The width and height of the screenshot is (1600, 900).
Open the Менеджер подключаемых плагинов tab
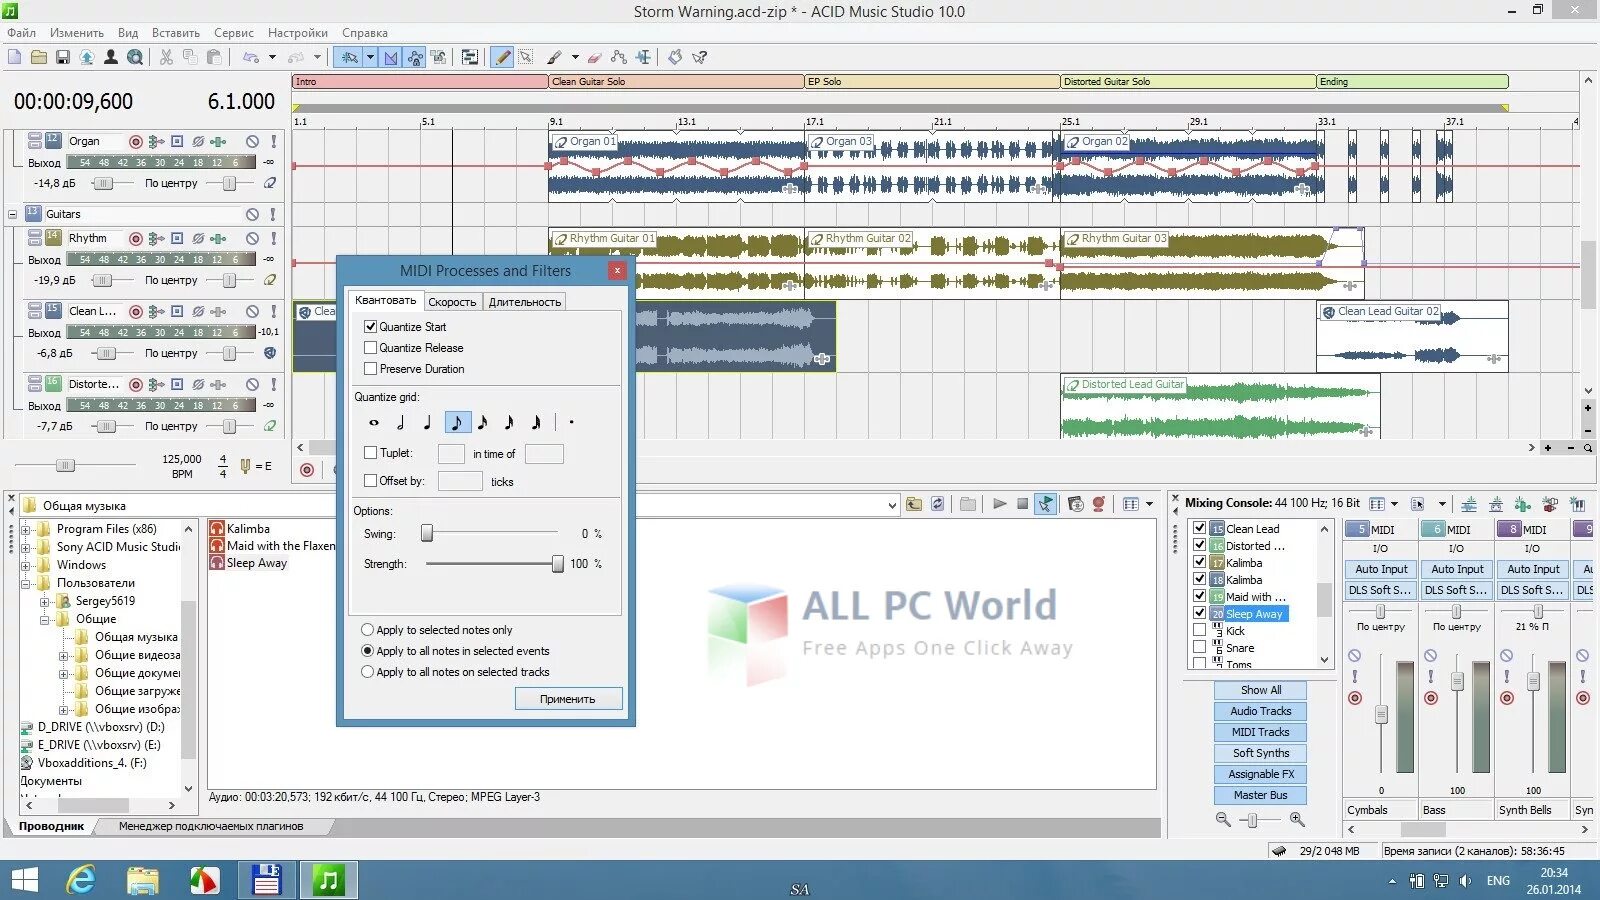pos(211,826)
